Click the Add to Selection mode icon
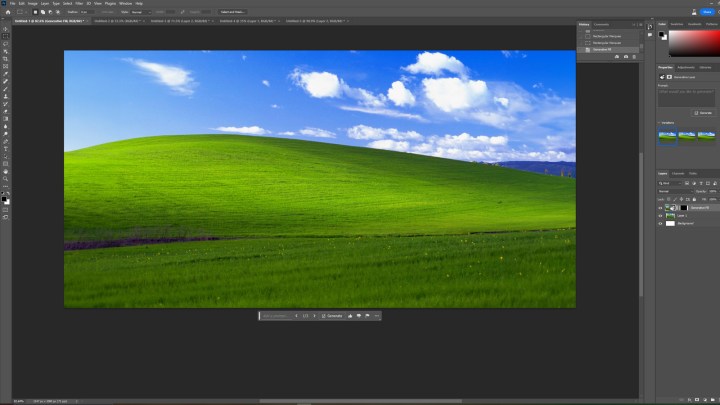 click(43, 12)
